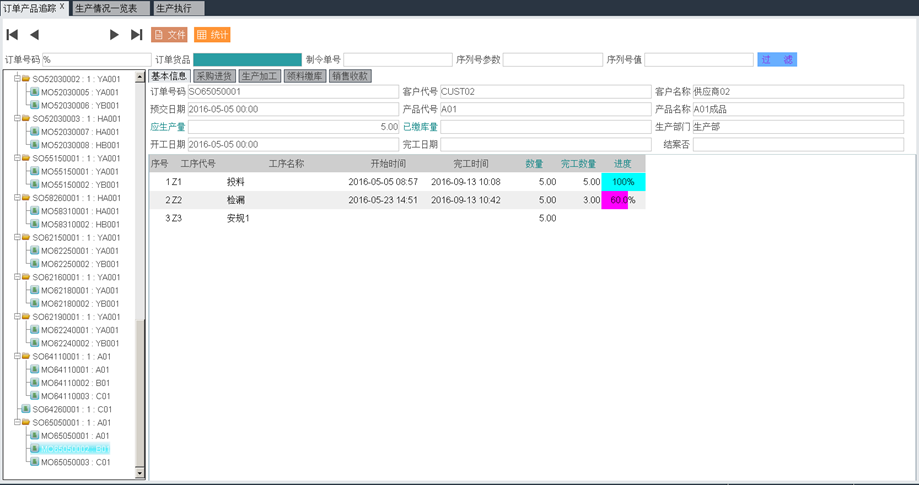This screenshot has width=919, height=485.
Task: Go to the previous record arrow
Action: coord(35,35)
